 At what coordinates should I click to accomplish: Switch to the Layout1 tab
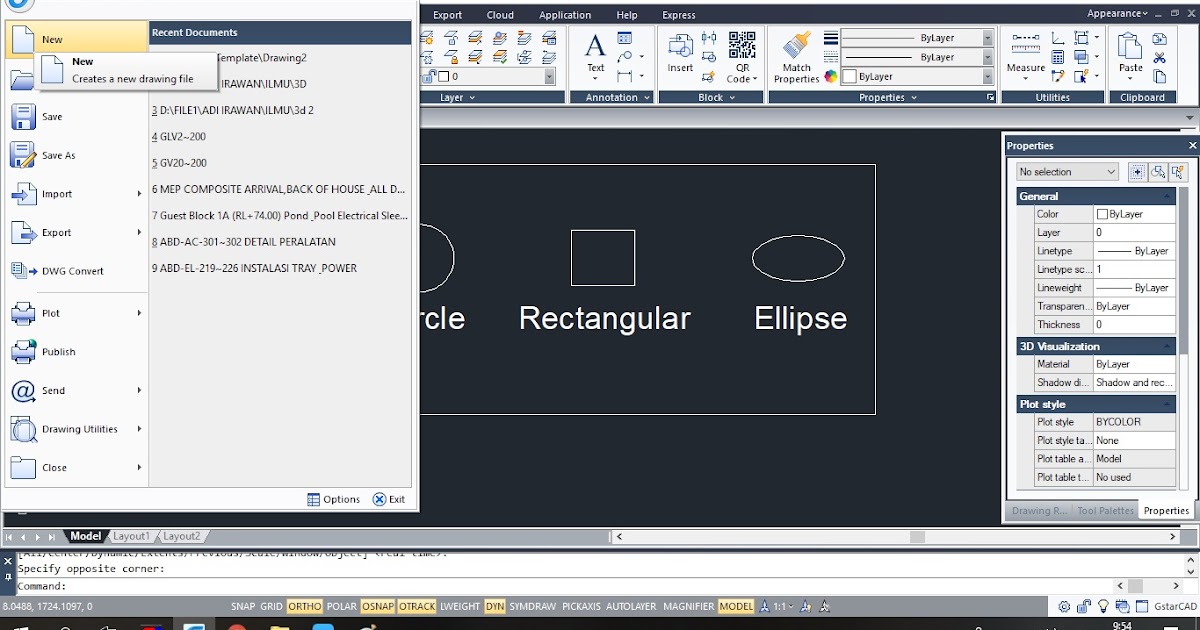131,535
